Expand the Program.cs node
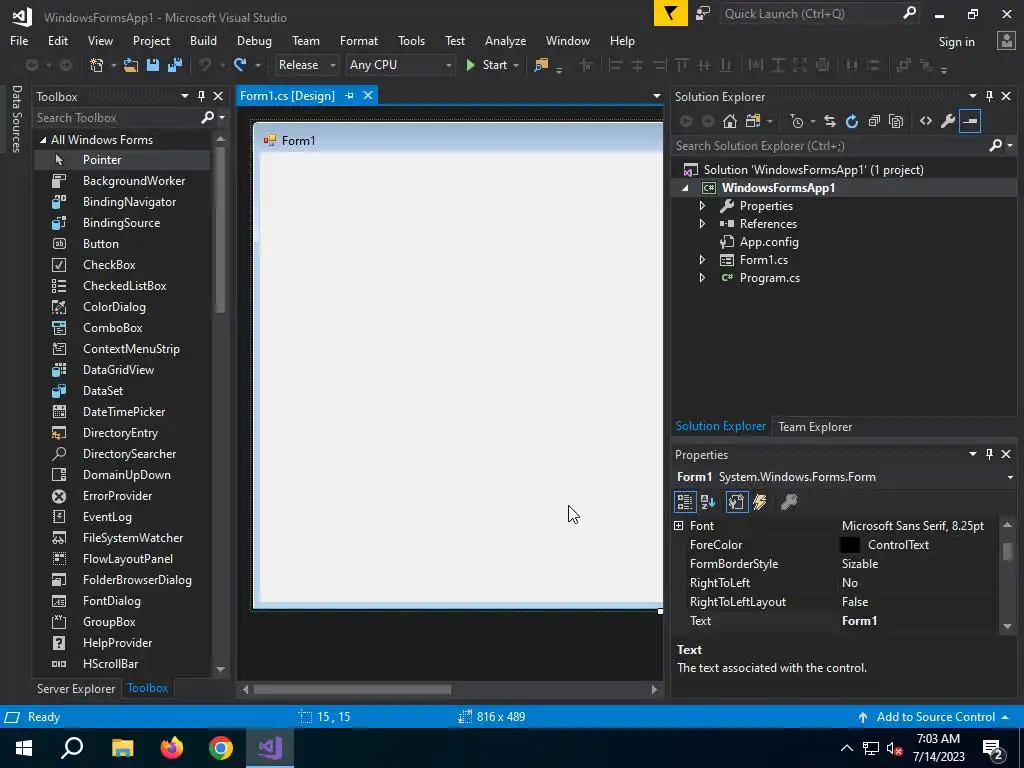 tap(702, 278)
